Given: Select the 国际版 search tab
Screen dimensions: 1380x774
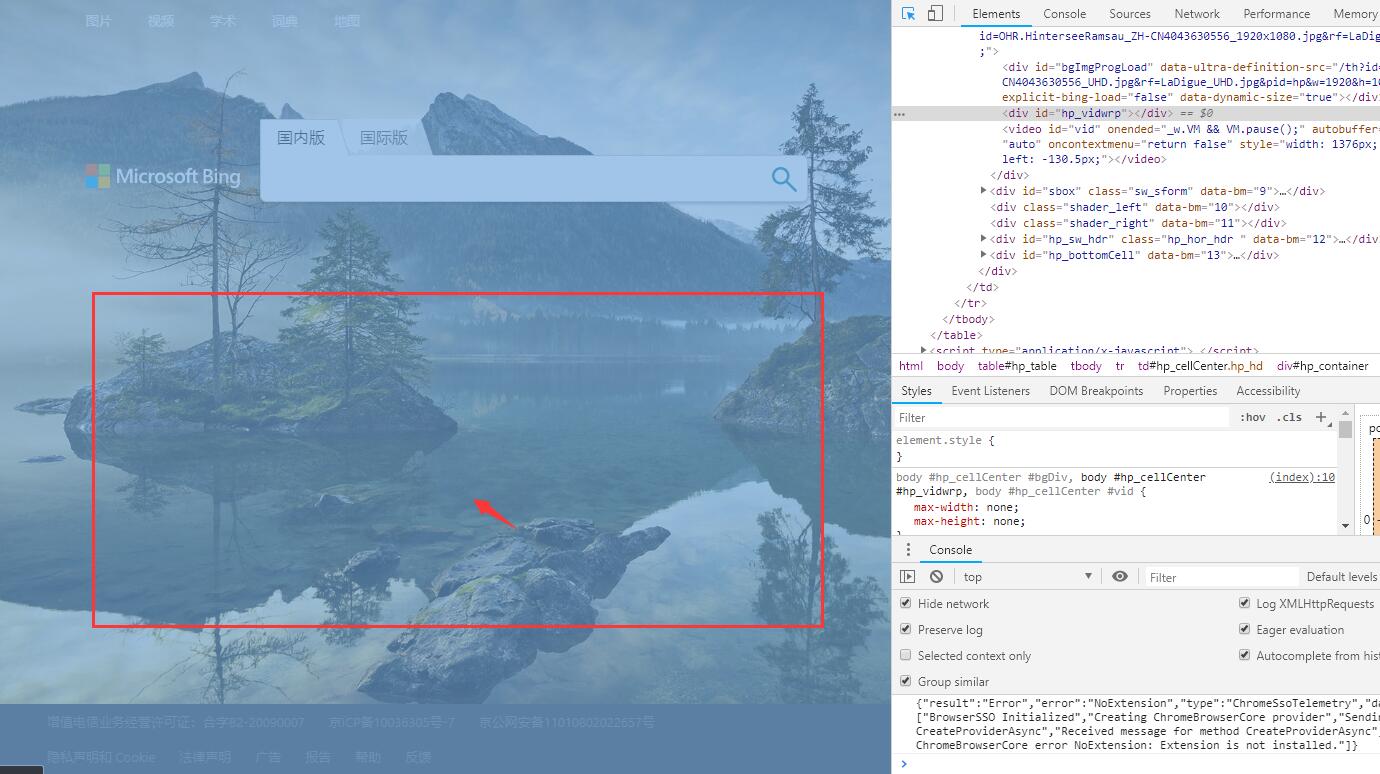Looking at the screenshot, I should pyautogui.click(x=384, y=138).
